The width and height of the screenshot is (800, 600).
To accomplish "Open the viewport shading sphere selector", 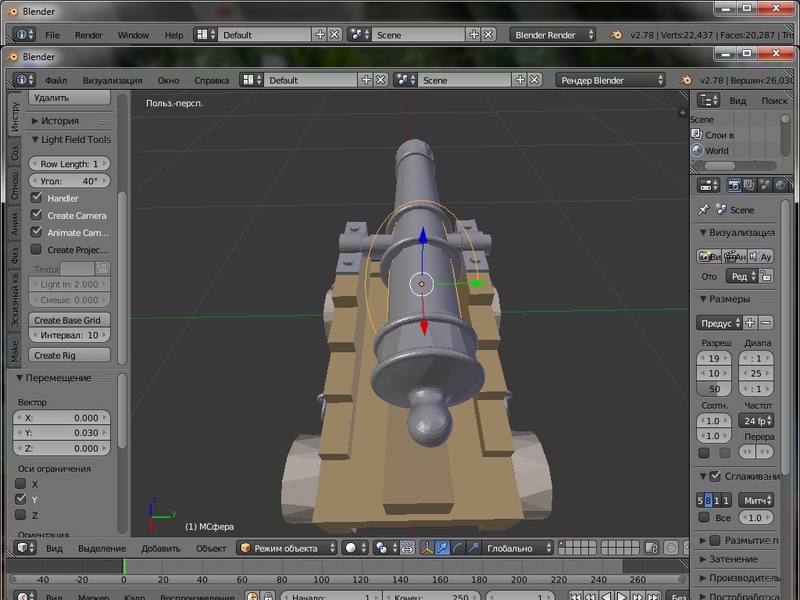I will click(354, 548).
